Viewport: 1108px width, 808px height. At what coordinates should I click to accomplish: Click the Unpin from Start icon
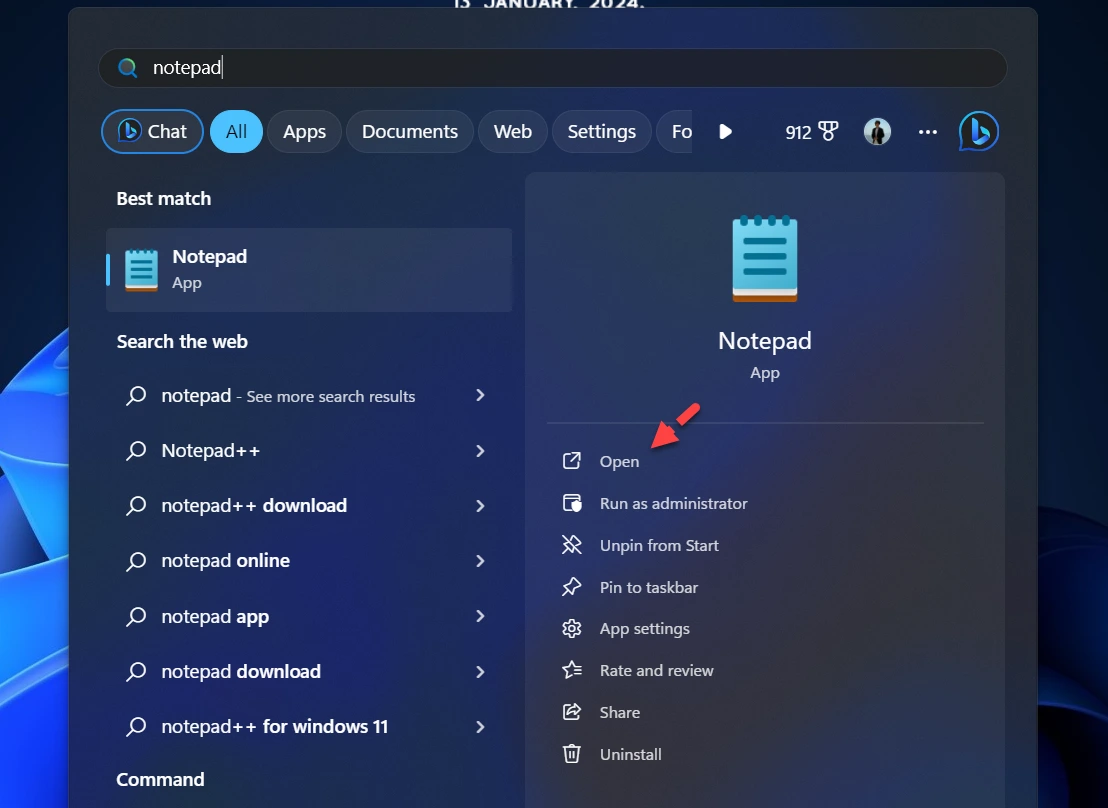pos(572,545)
